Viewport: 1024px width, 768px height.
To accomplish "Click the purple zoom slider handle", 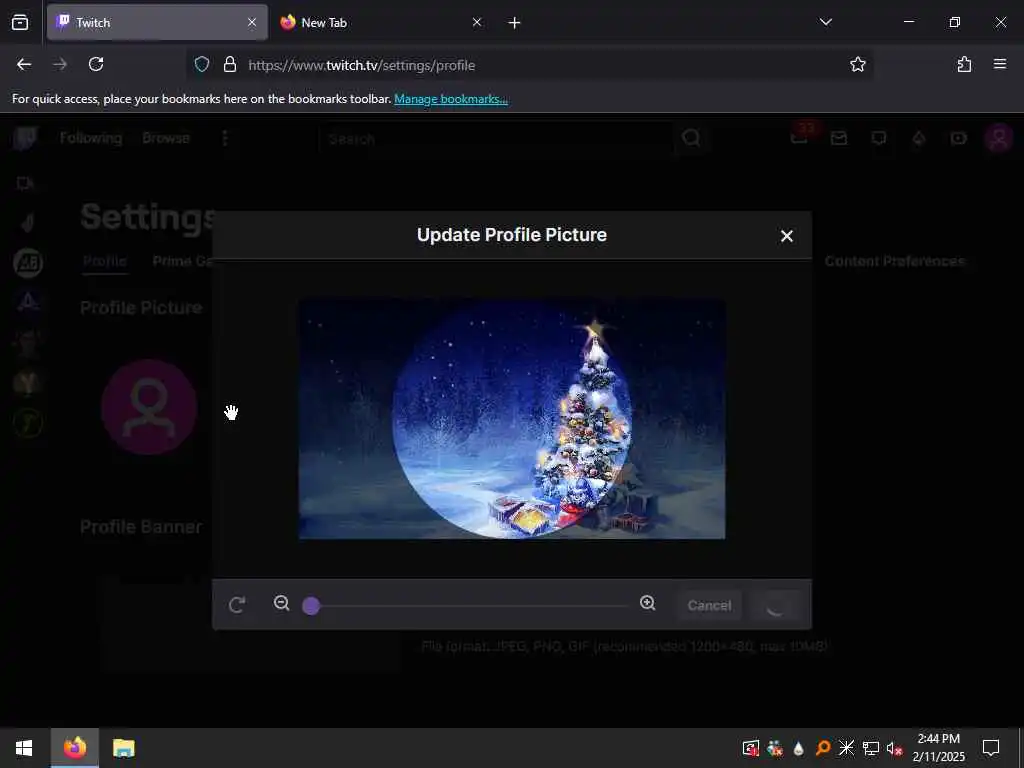I will (x=312, y=606).
